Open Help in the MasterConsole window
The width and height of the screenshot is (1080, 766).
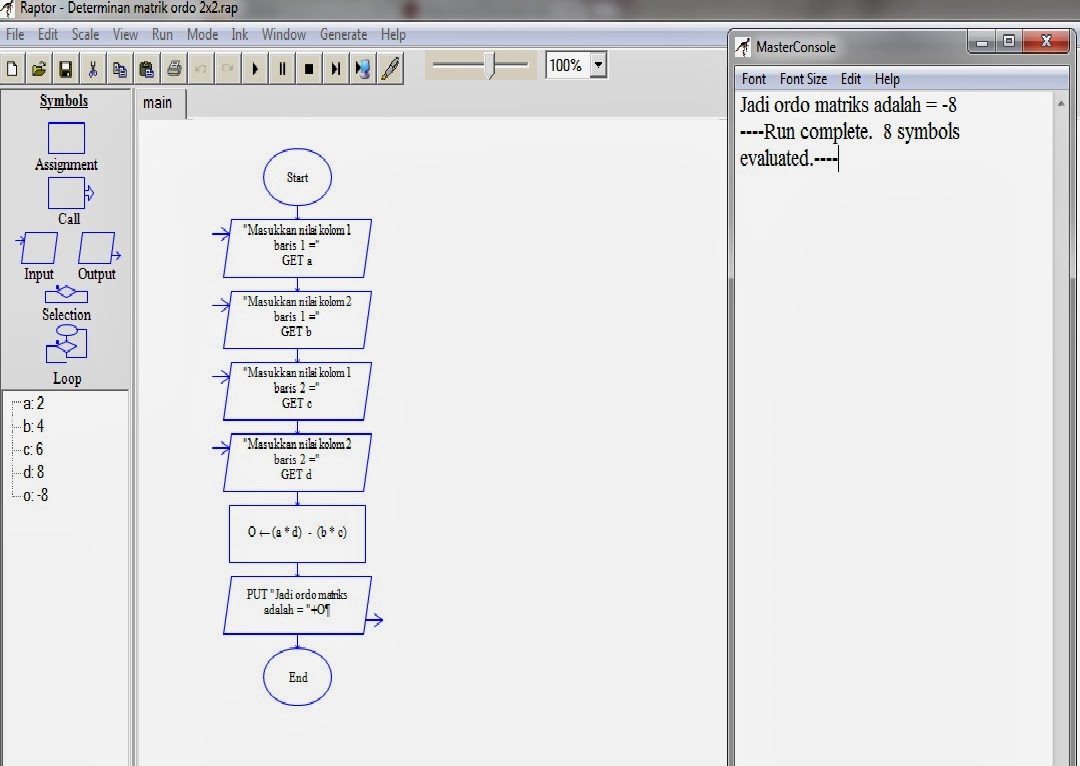(887, 79)
